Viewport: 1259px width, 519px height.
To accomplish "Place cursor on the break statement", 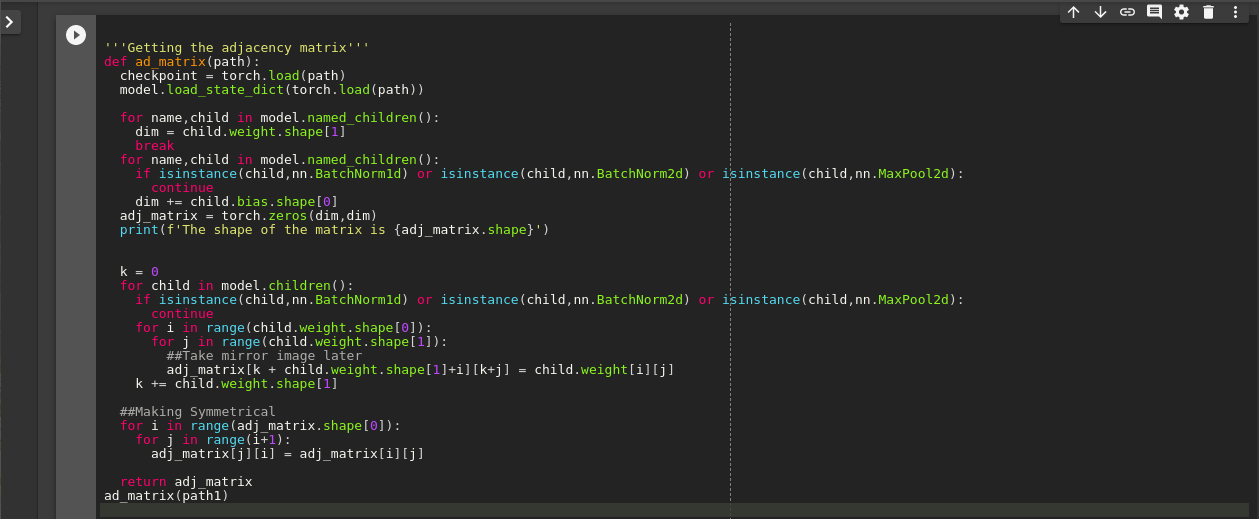I will (x=155, y=146).
